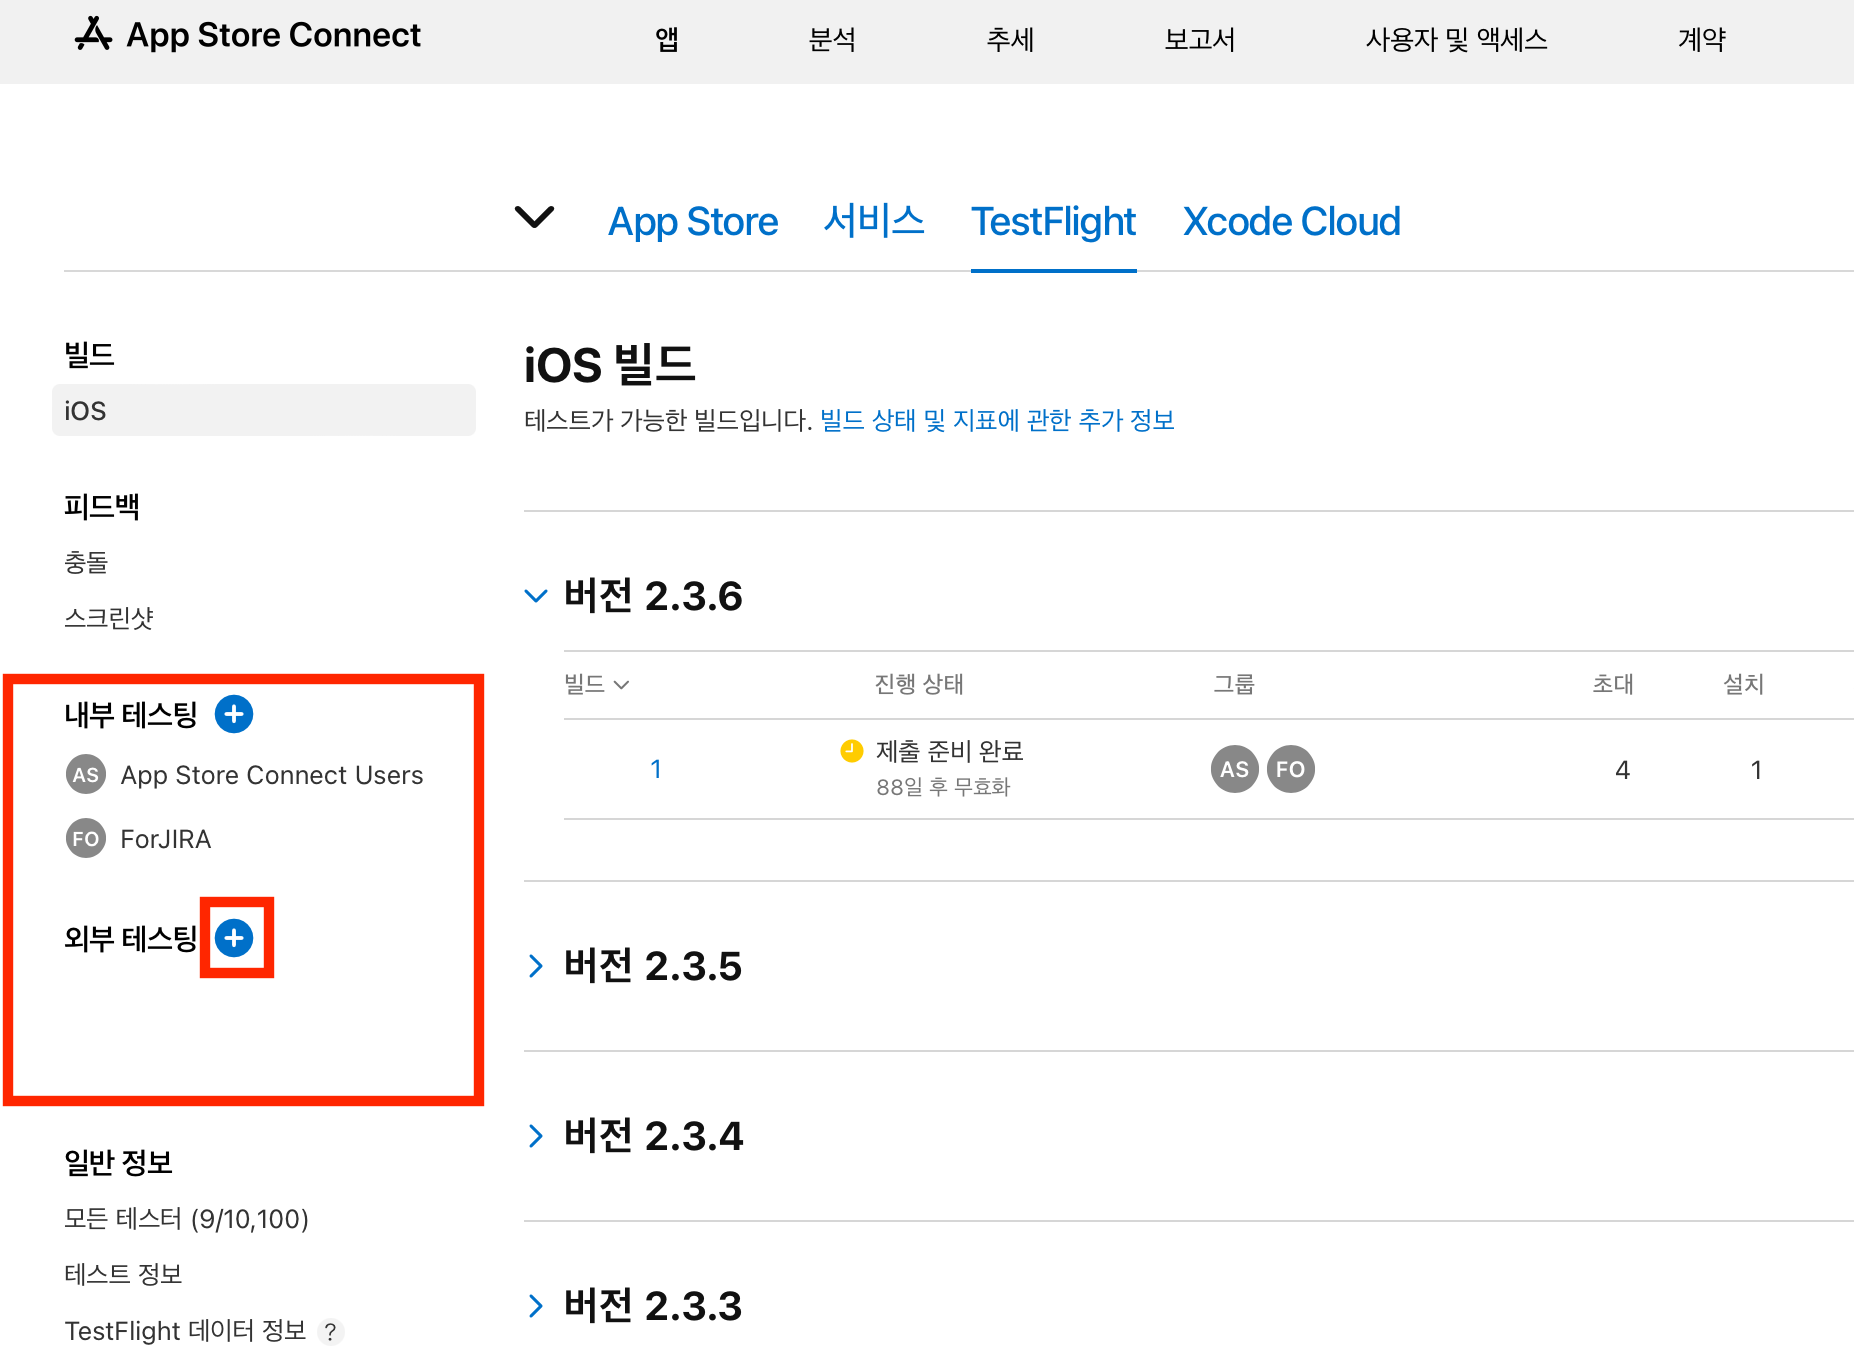Viewport: 1854px width, 1368px height.
Task: Open the 계약 menu in top bar
Action: [1702, 40]
